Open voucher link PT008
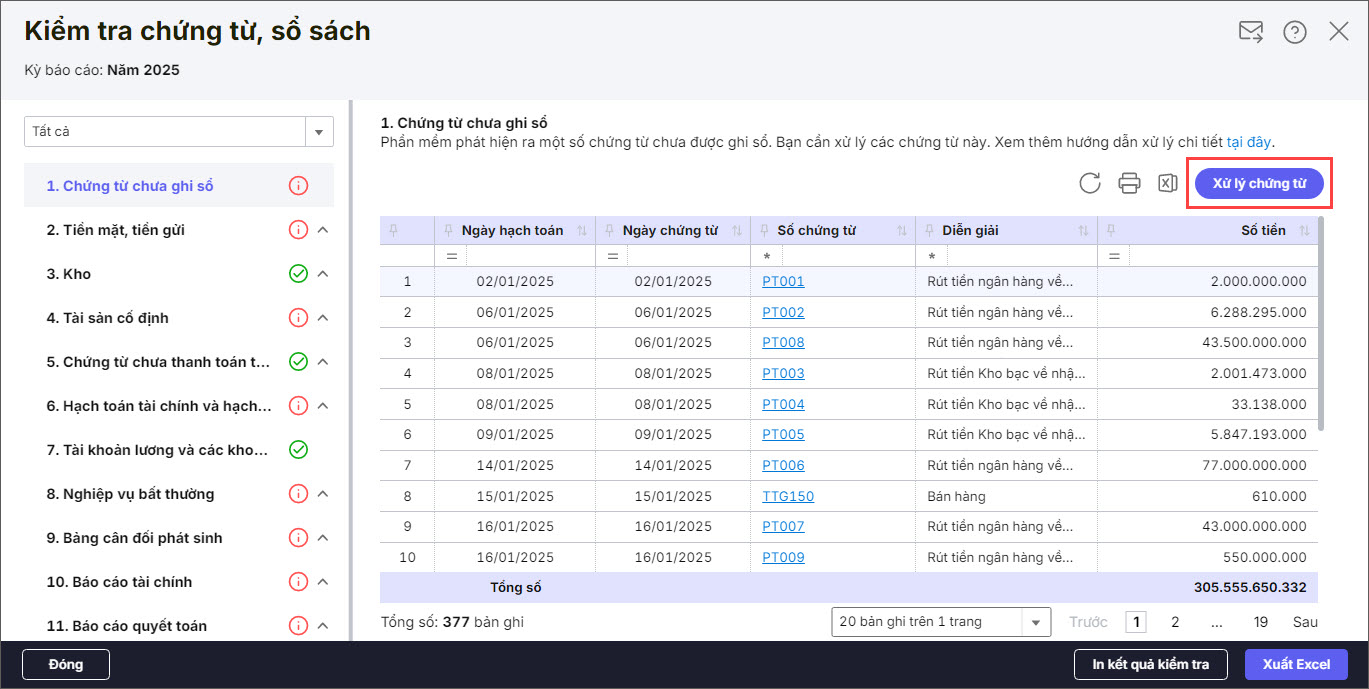Image resolution: width=1369 pixels, height=689 pixels. pyautogui.click(x=783, y=343)
